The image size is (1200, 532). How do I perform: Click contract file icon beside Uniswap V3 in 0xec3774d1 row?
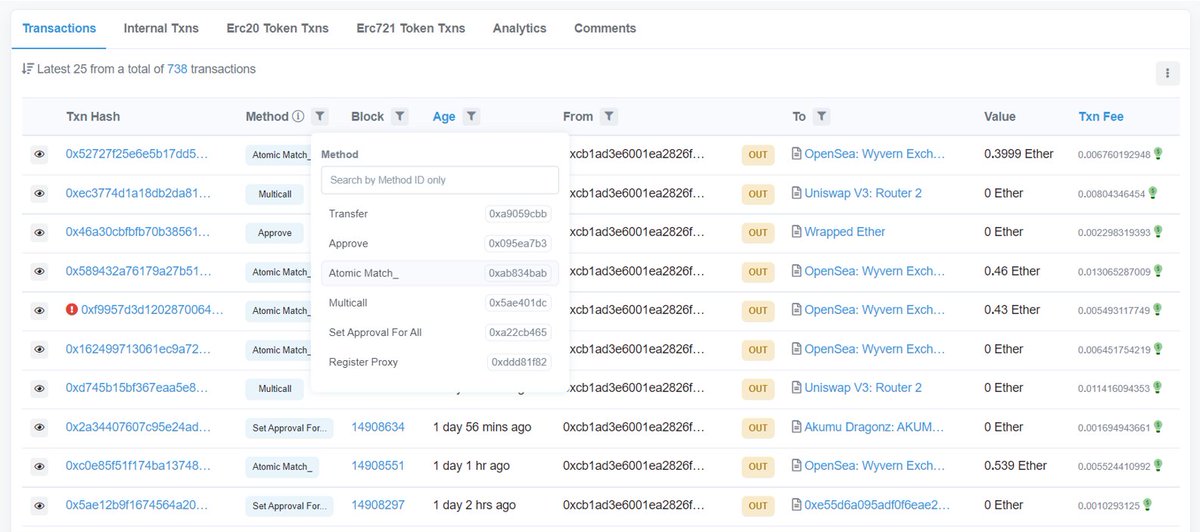coord(797,193)
